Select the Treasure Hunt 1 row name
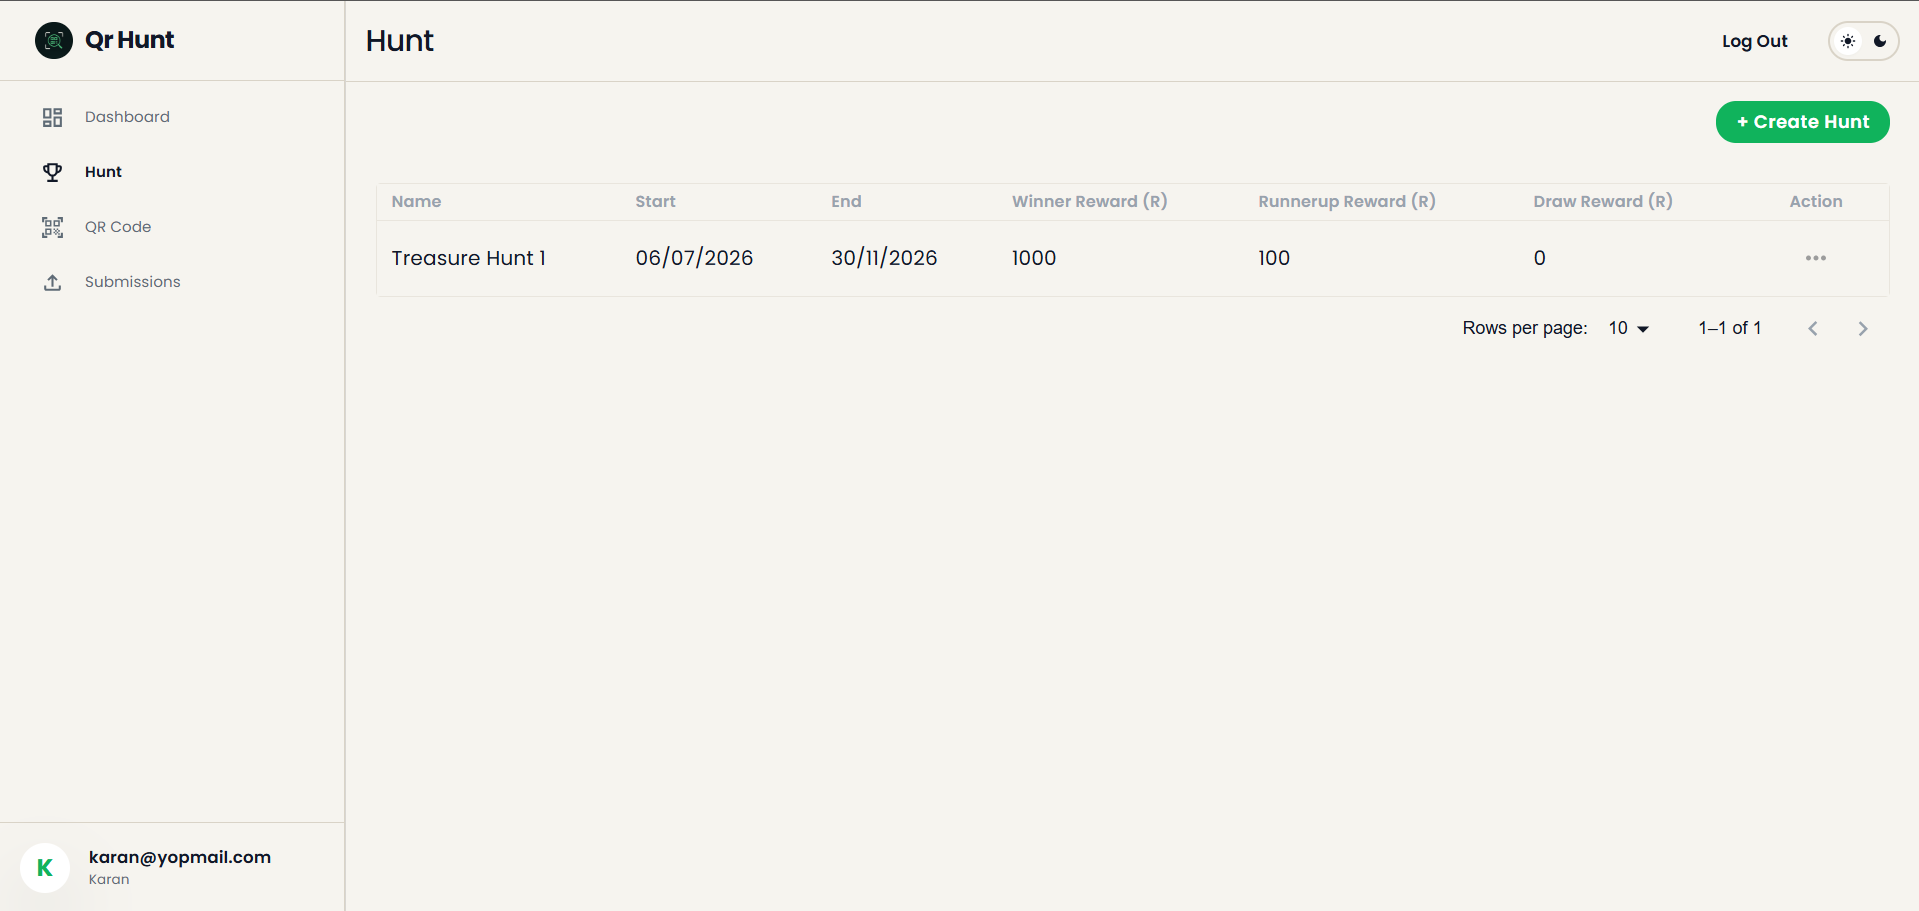 tap(468, 258)
